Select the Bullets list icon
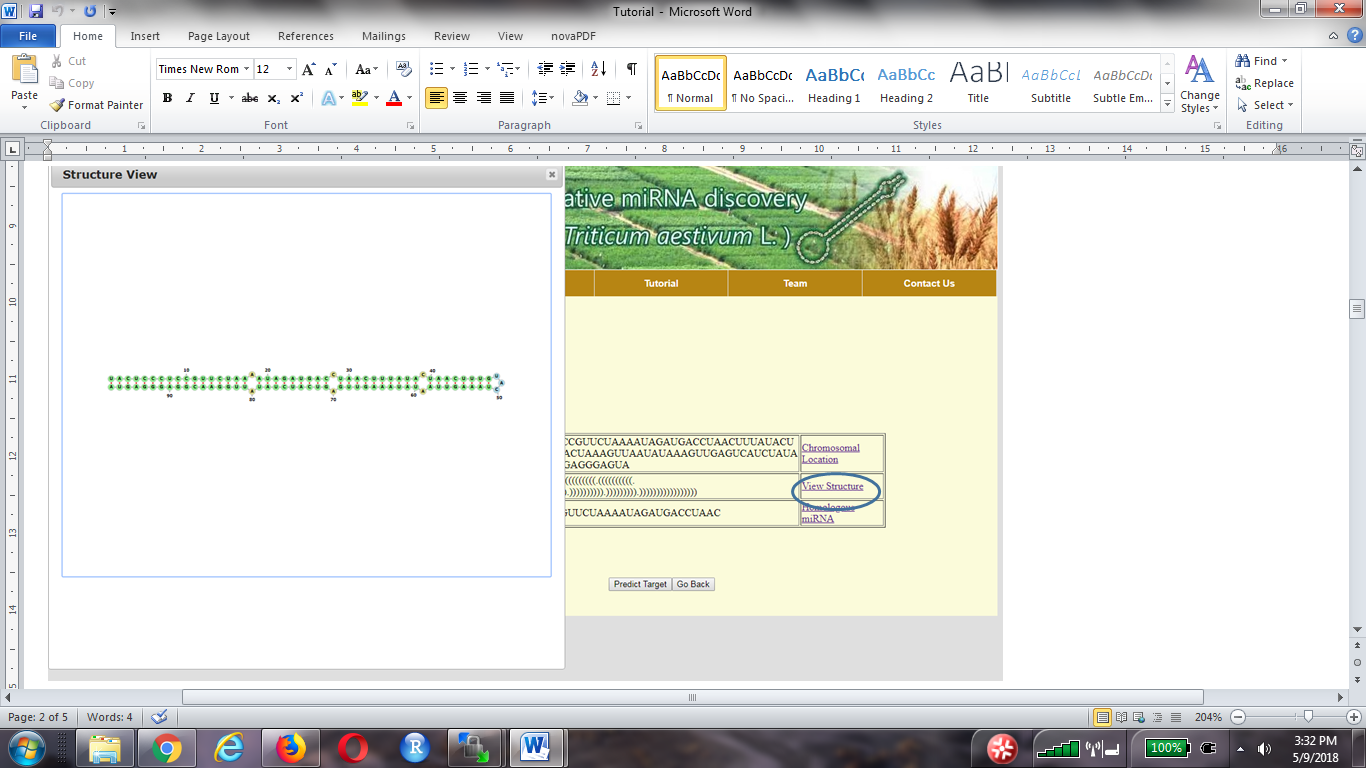Screen dimensions: 1366x768 tap(436, 69)
